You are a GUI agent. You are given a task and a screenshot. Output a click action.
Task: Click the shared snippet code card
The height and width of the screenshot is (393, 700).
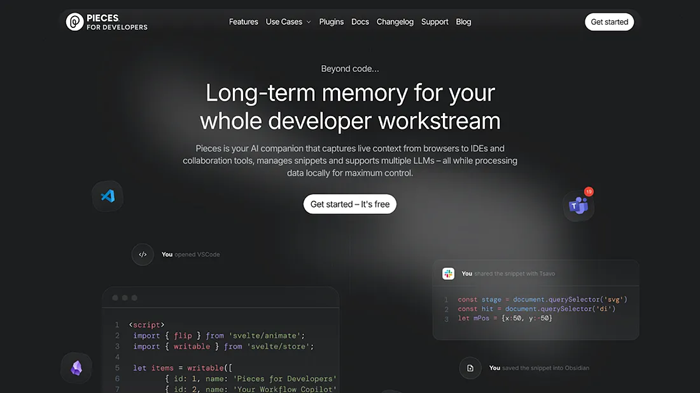tap(536, 300)
